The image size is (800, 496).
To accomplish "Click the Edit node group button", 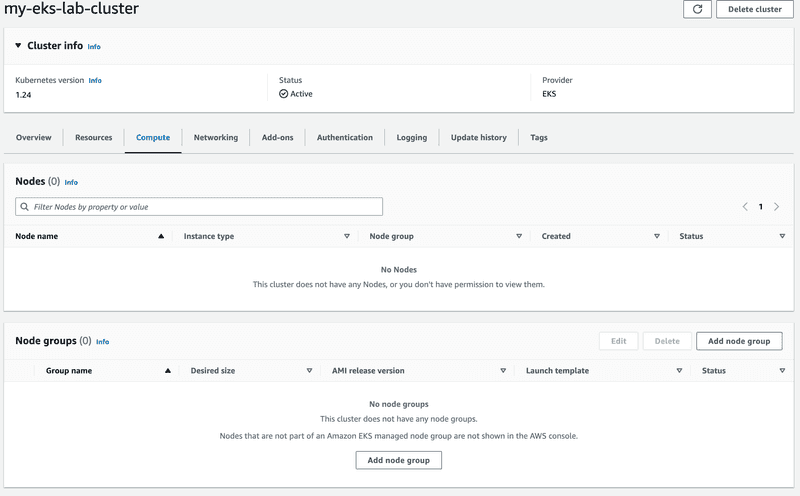I will 618,341.
